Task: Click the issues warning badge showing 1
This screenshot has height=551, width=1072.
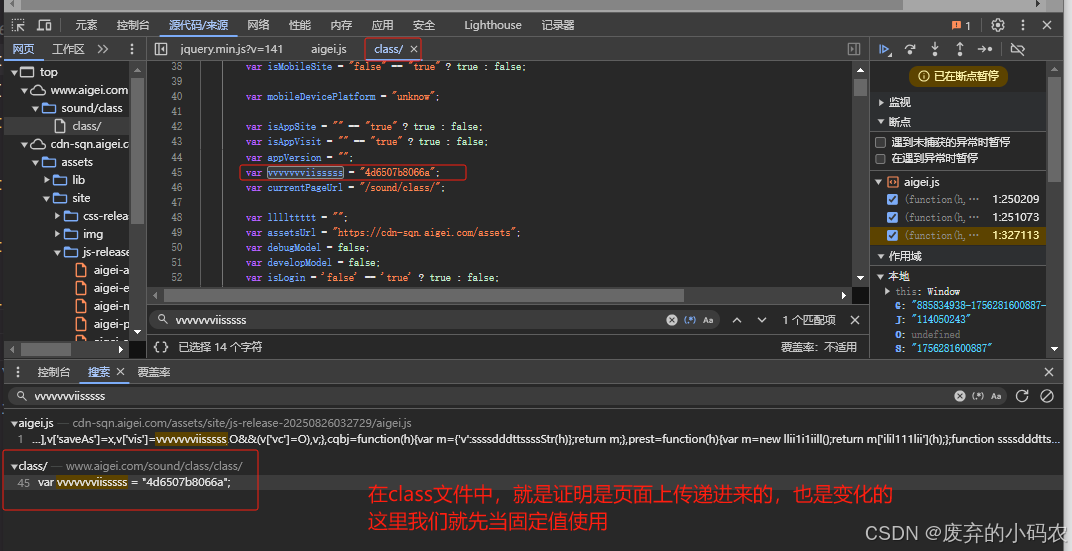Action: pyautogui.click(x=961, y=25)
